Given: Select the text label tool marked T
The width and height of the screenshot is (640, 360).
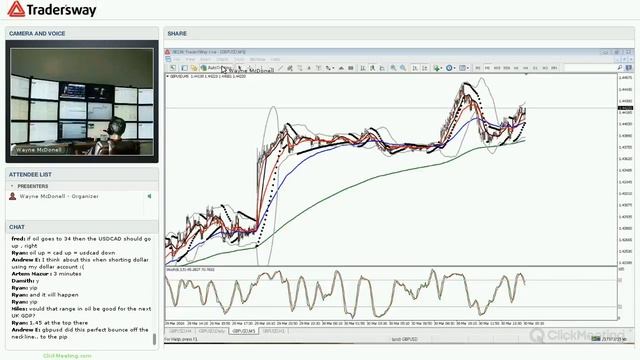Looking at the screenshot, I should click(318, 68).
